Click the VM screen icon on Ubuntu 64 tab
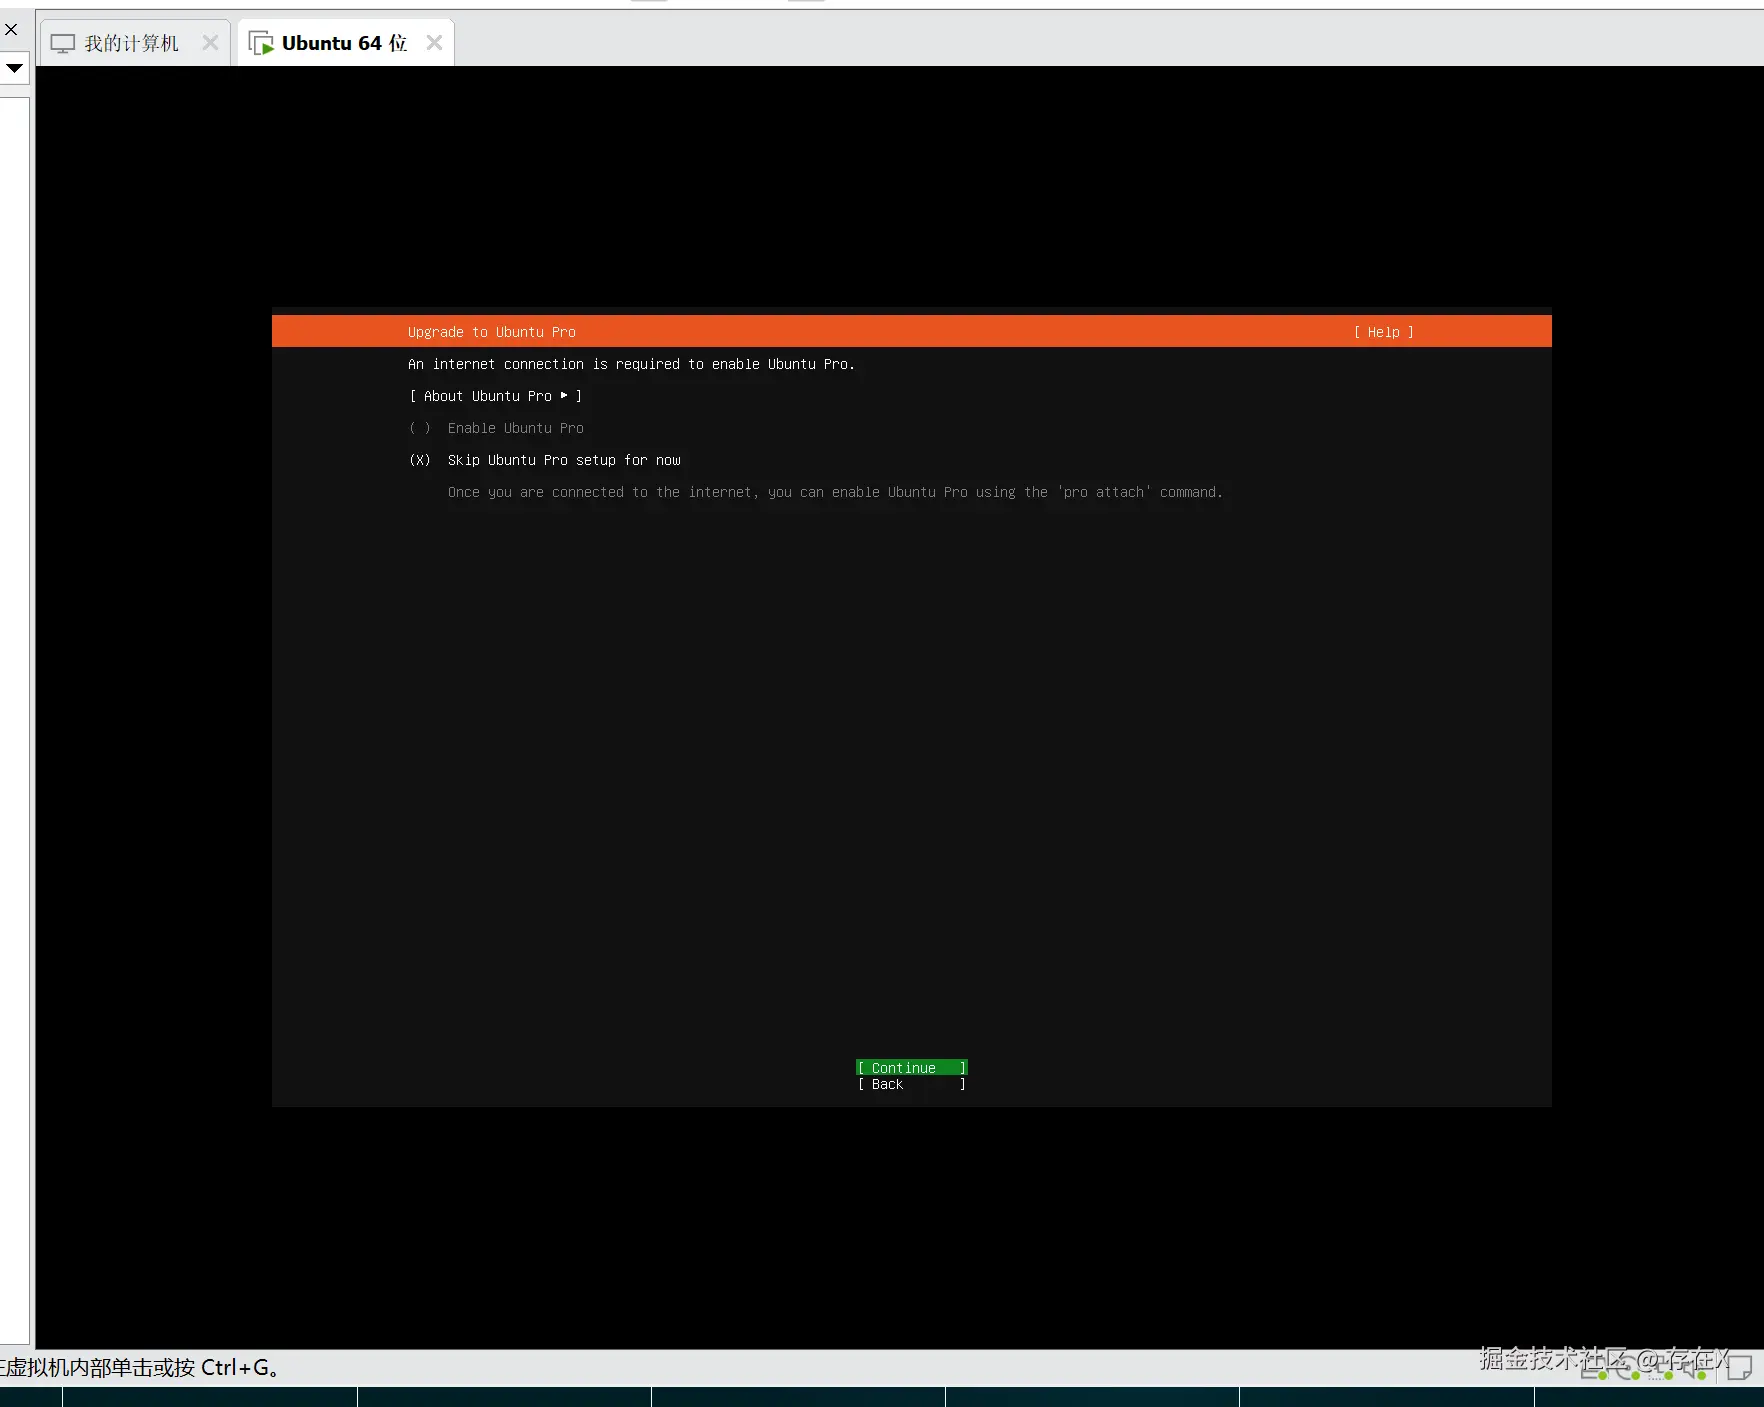The image size is (1764, 1407). (263, 43)
